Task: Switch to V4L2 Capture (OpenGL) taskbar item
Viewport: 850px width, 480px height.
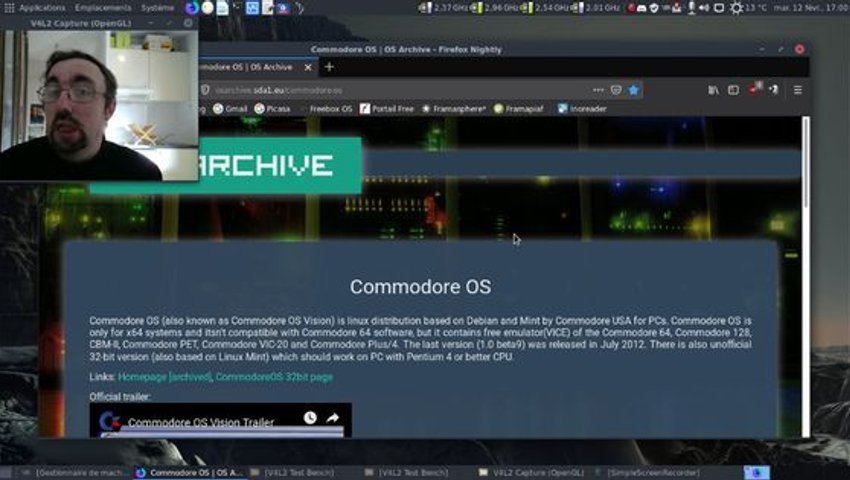Action: 532,473
